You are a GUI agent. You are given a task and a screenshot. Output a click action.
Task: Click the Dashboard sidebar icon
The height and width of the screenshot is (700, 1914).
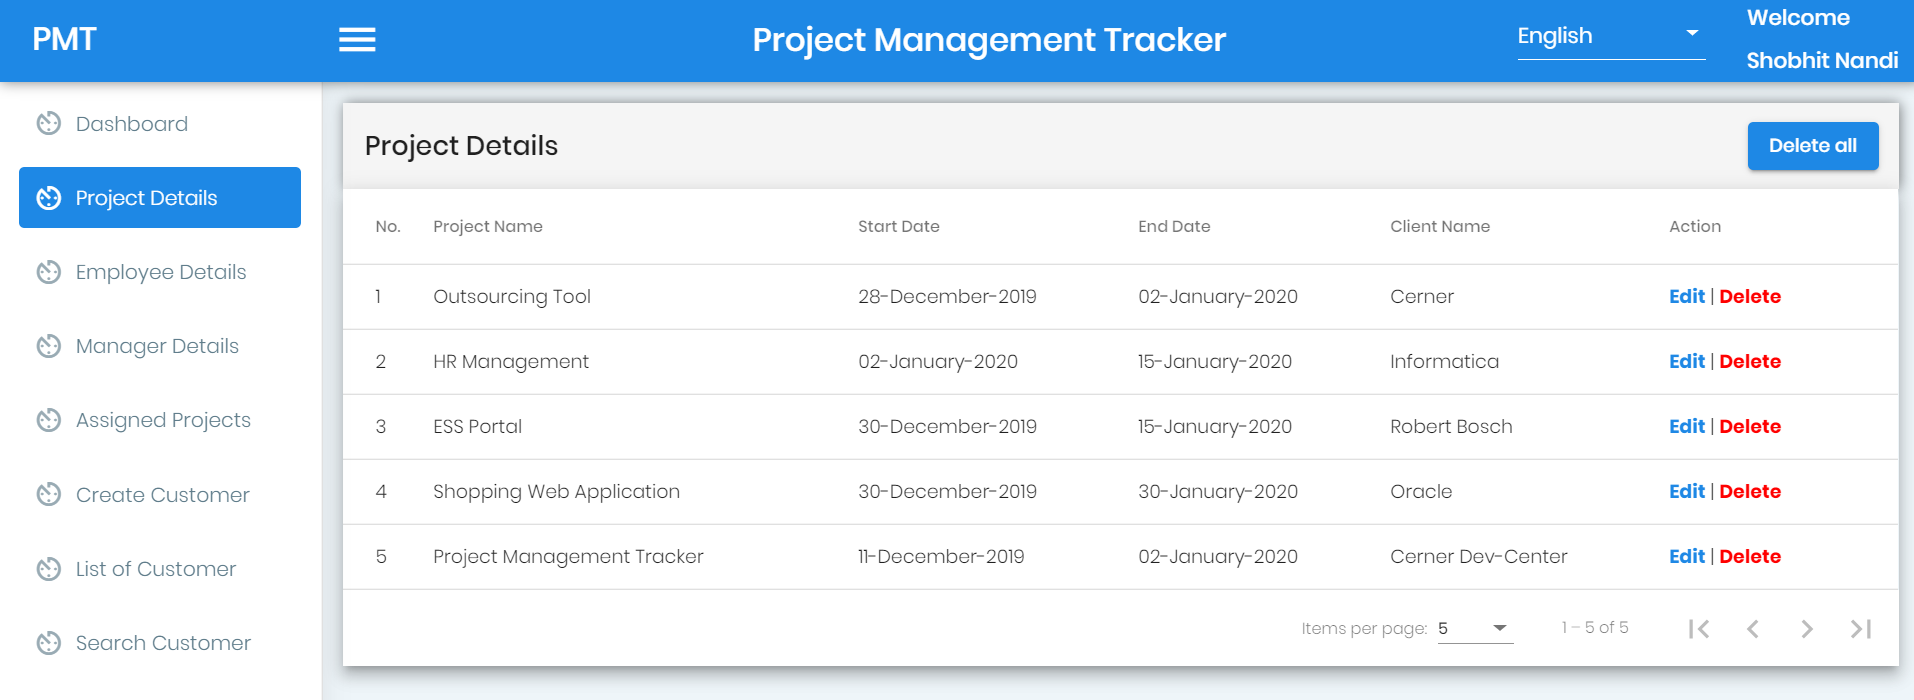tap(47, 123)
